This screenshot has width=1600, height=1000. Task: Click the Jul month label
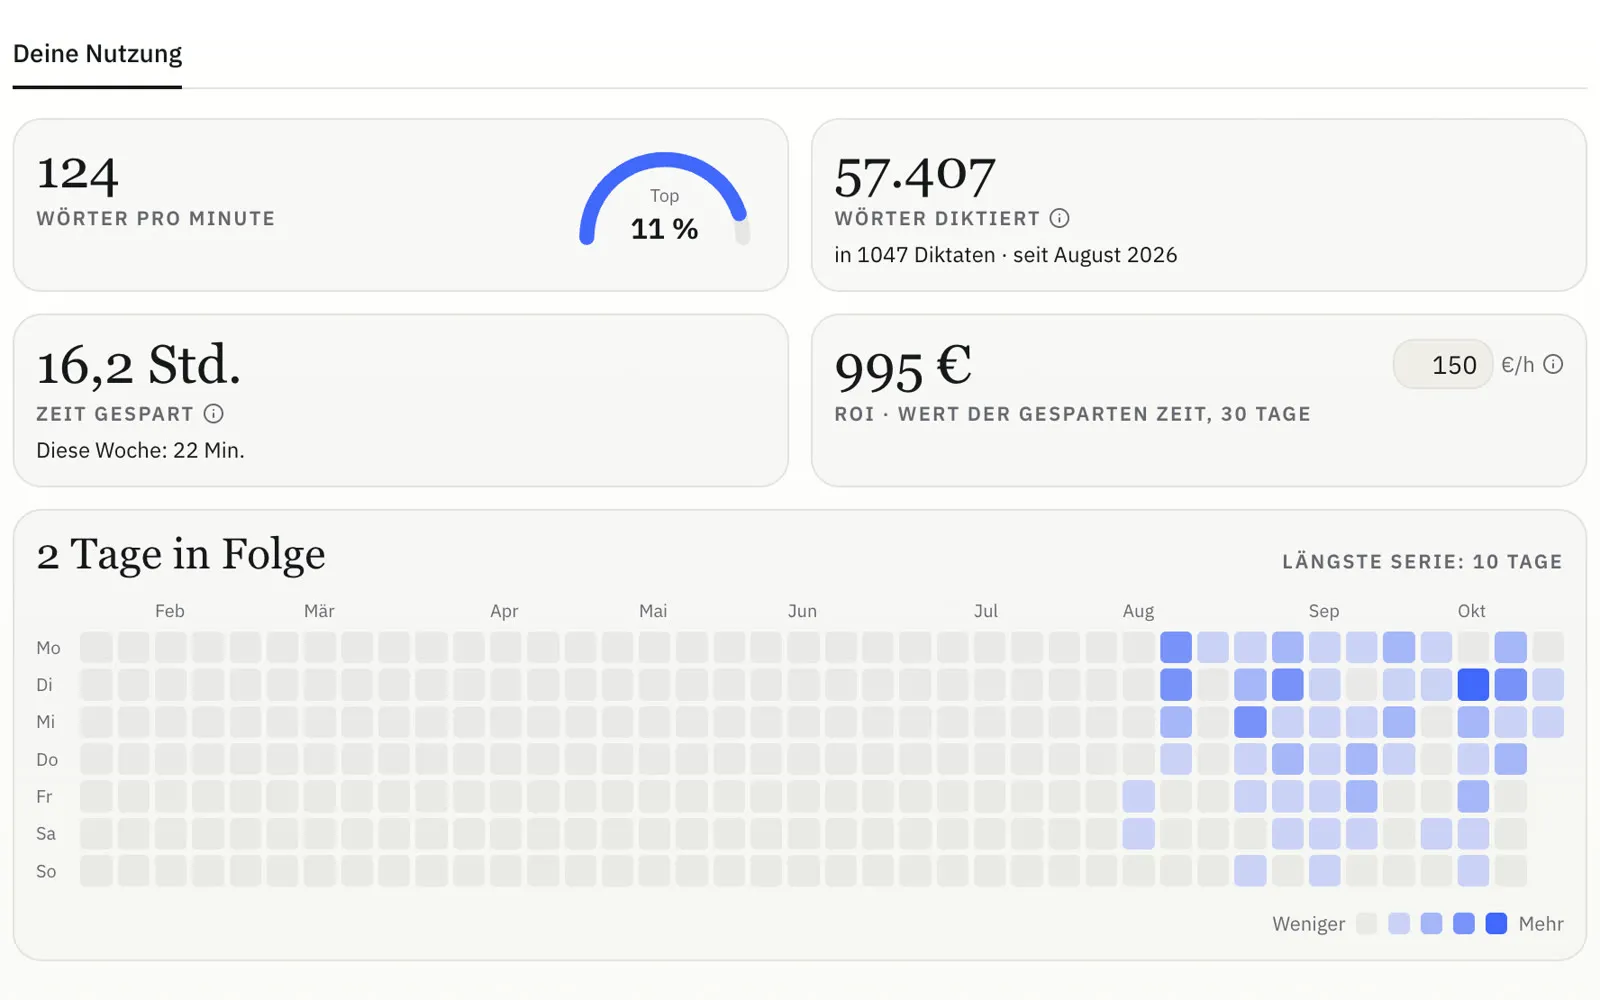coord(986,611)
